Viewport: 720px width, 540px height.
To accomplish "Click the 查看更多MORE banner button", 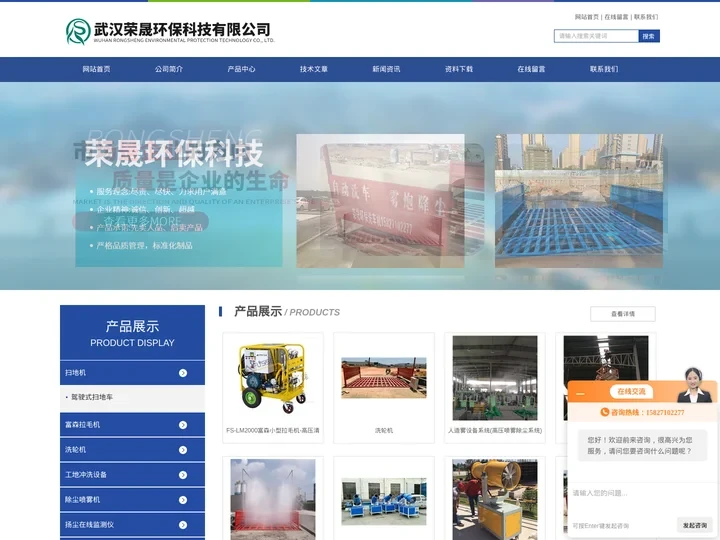I will tap(141, 221).
